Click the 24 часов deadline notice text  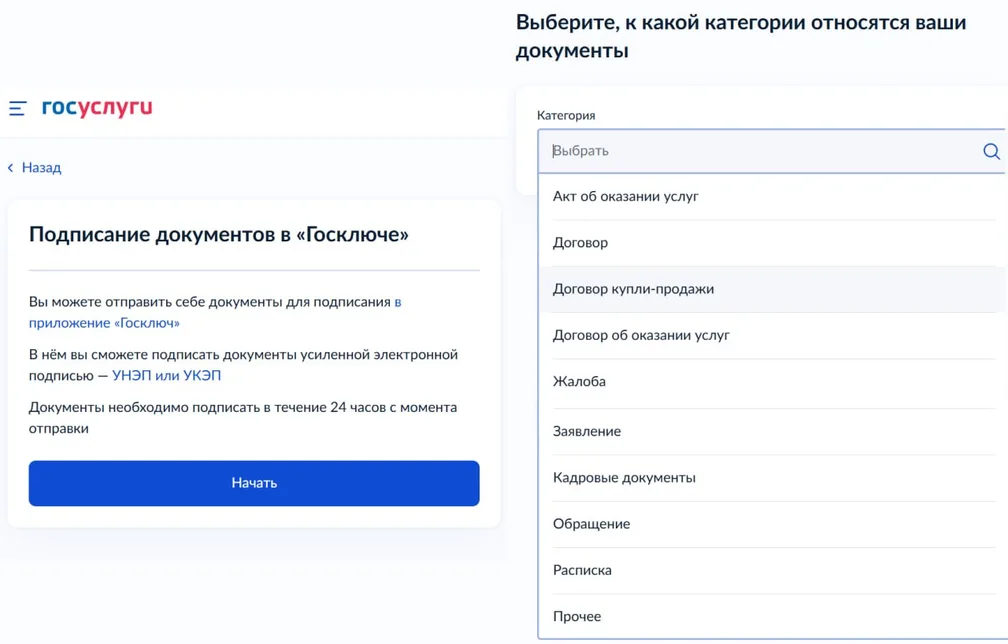click(243, 418)
